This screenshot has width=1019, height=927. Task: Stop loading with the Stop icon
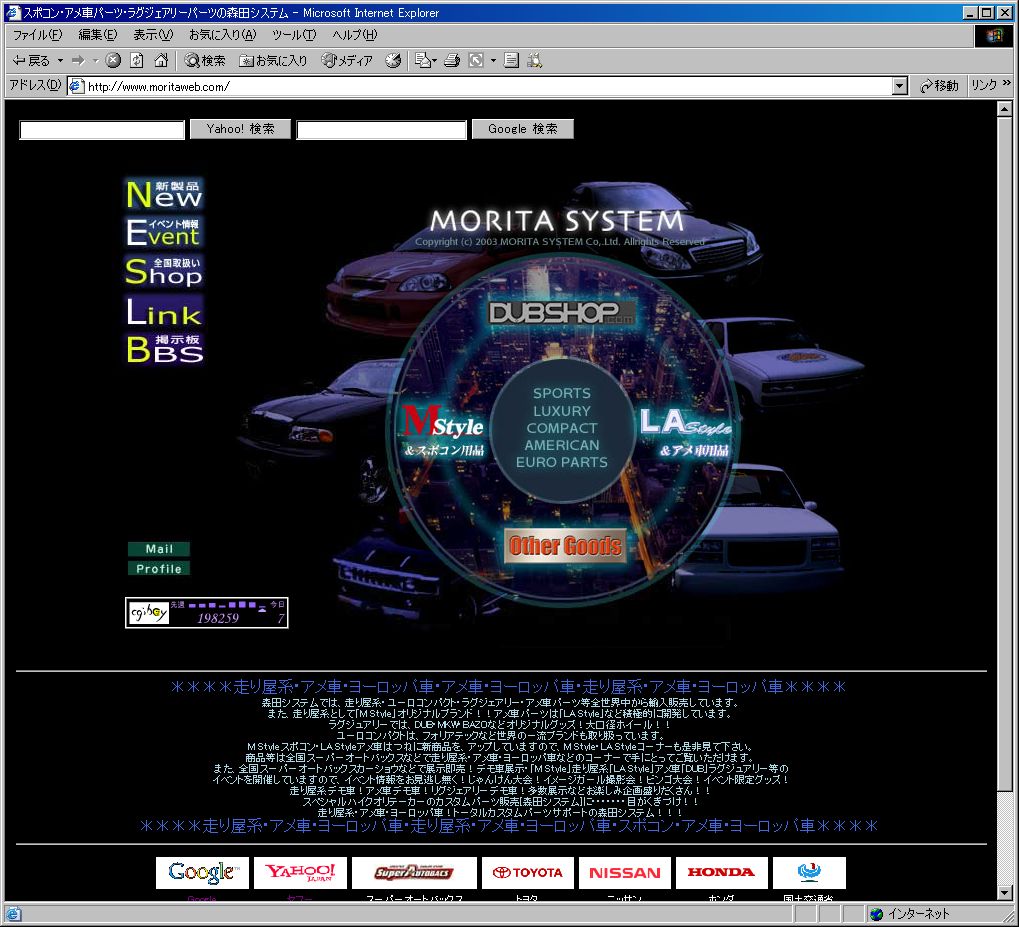coord(113,60)
